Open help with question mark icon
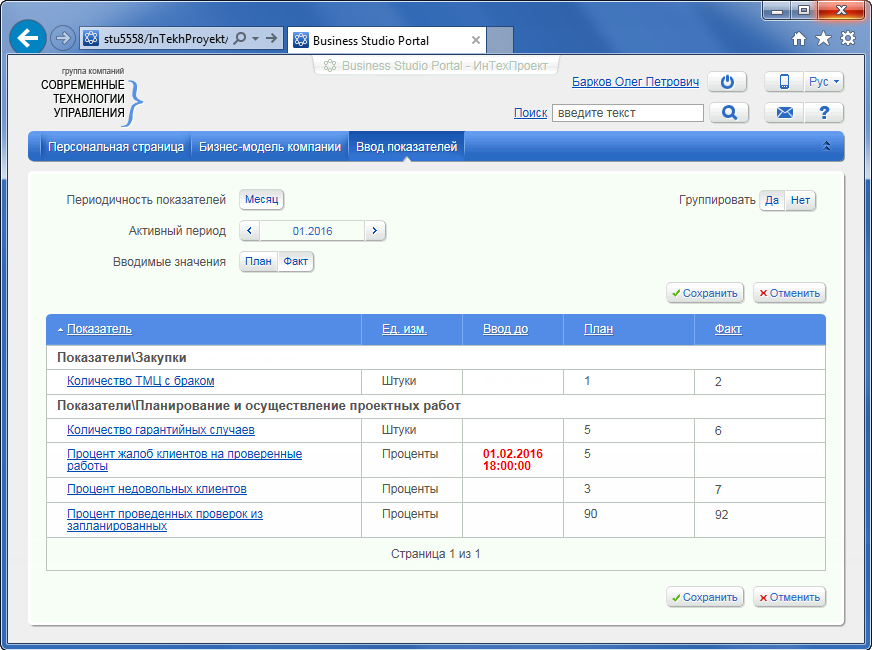This screenshot has width=872, height=650. point(824,113)
